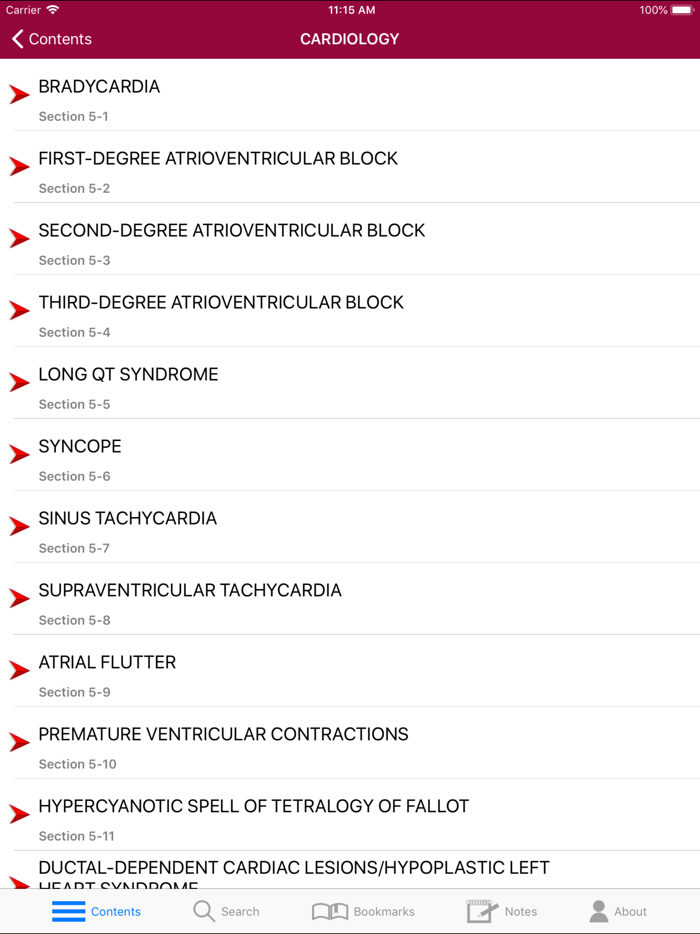Tap the Wi-Fi icon in the status bar
700x934 pixels.
point(51,9)
